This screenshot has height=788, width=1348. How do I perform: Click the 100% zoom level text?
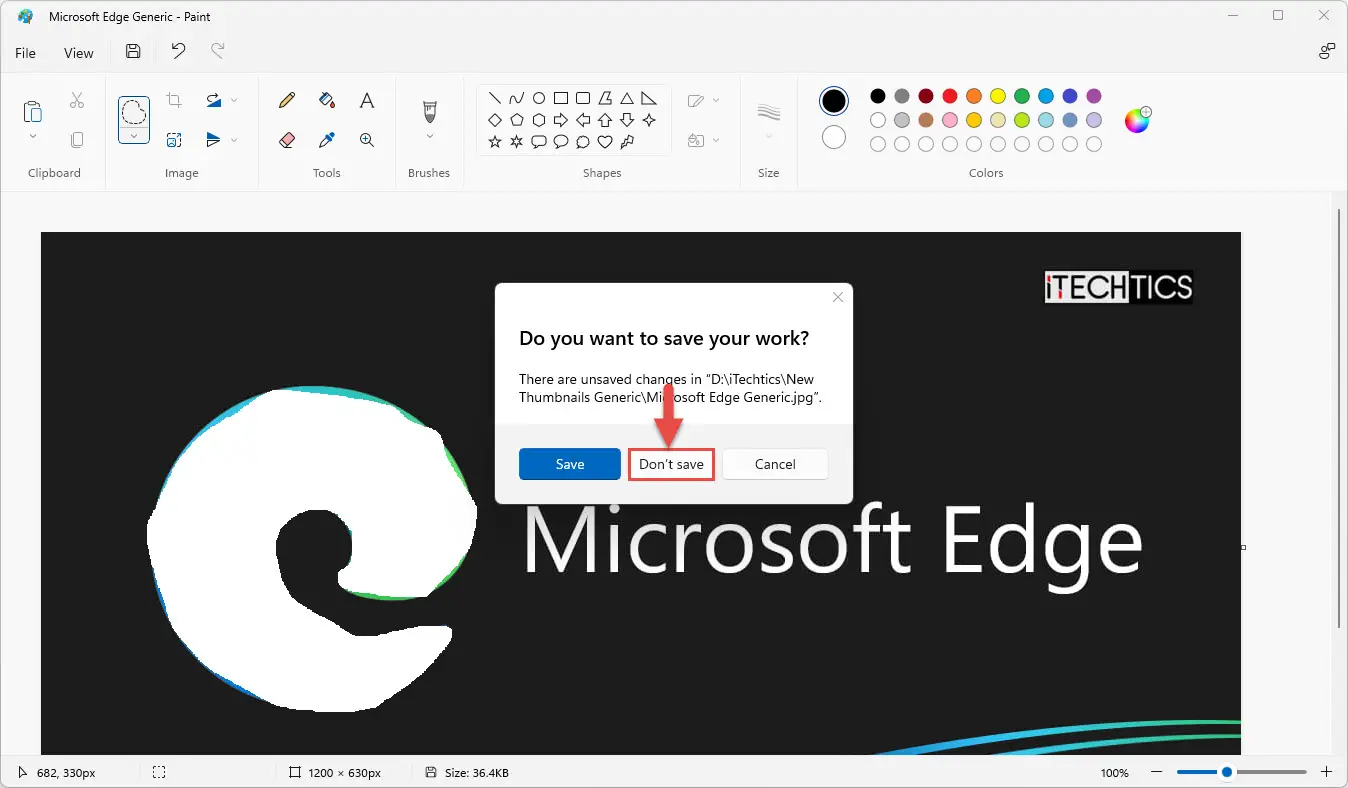click(1114, 773)
